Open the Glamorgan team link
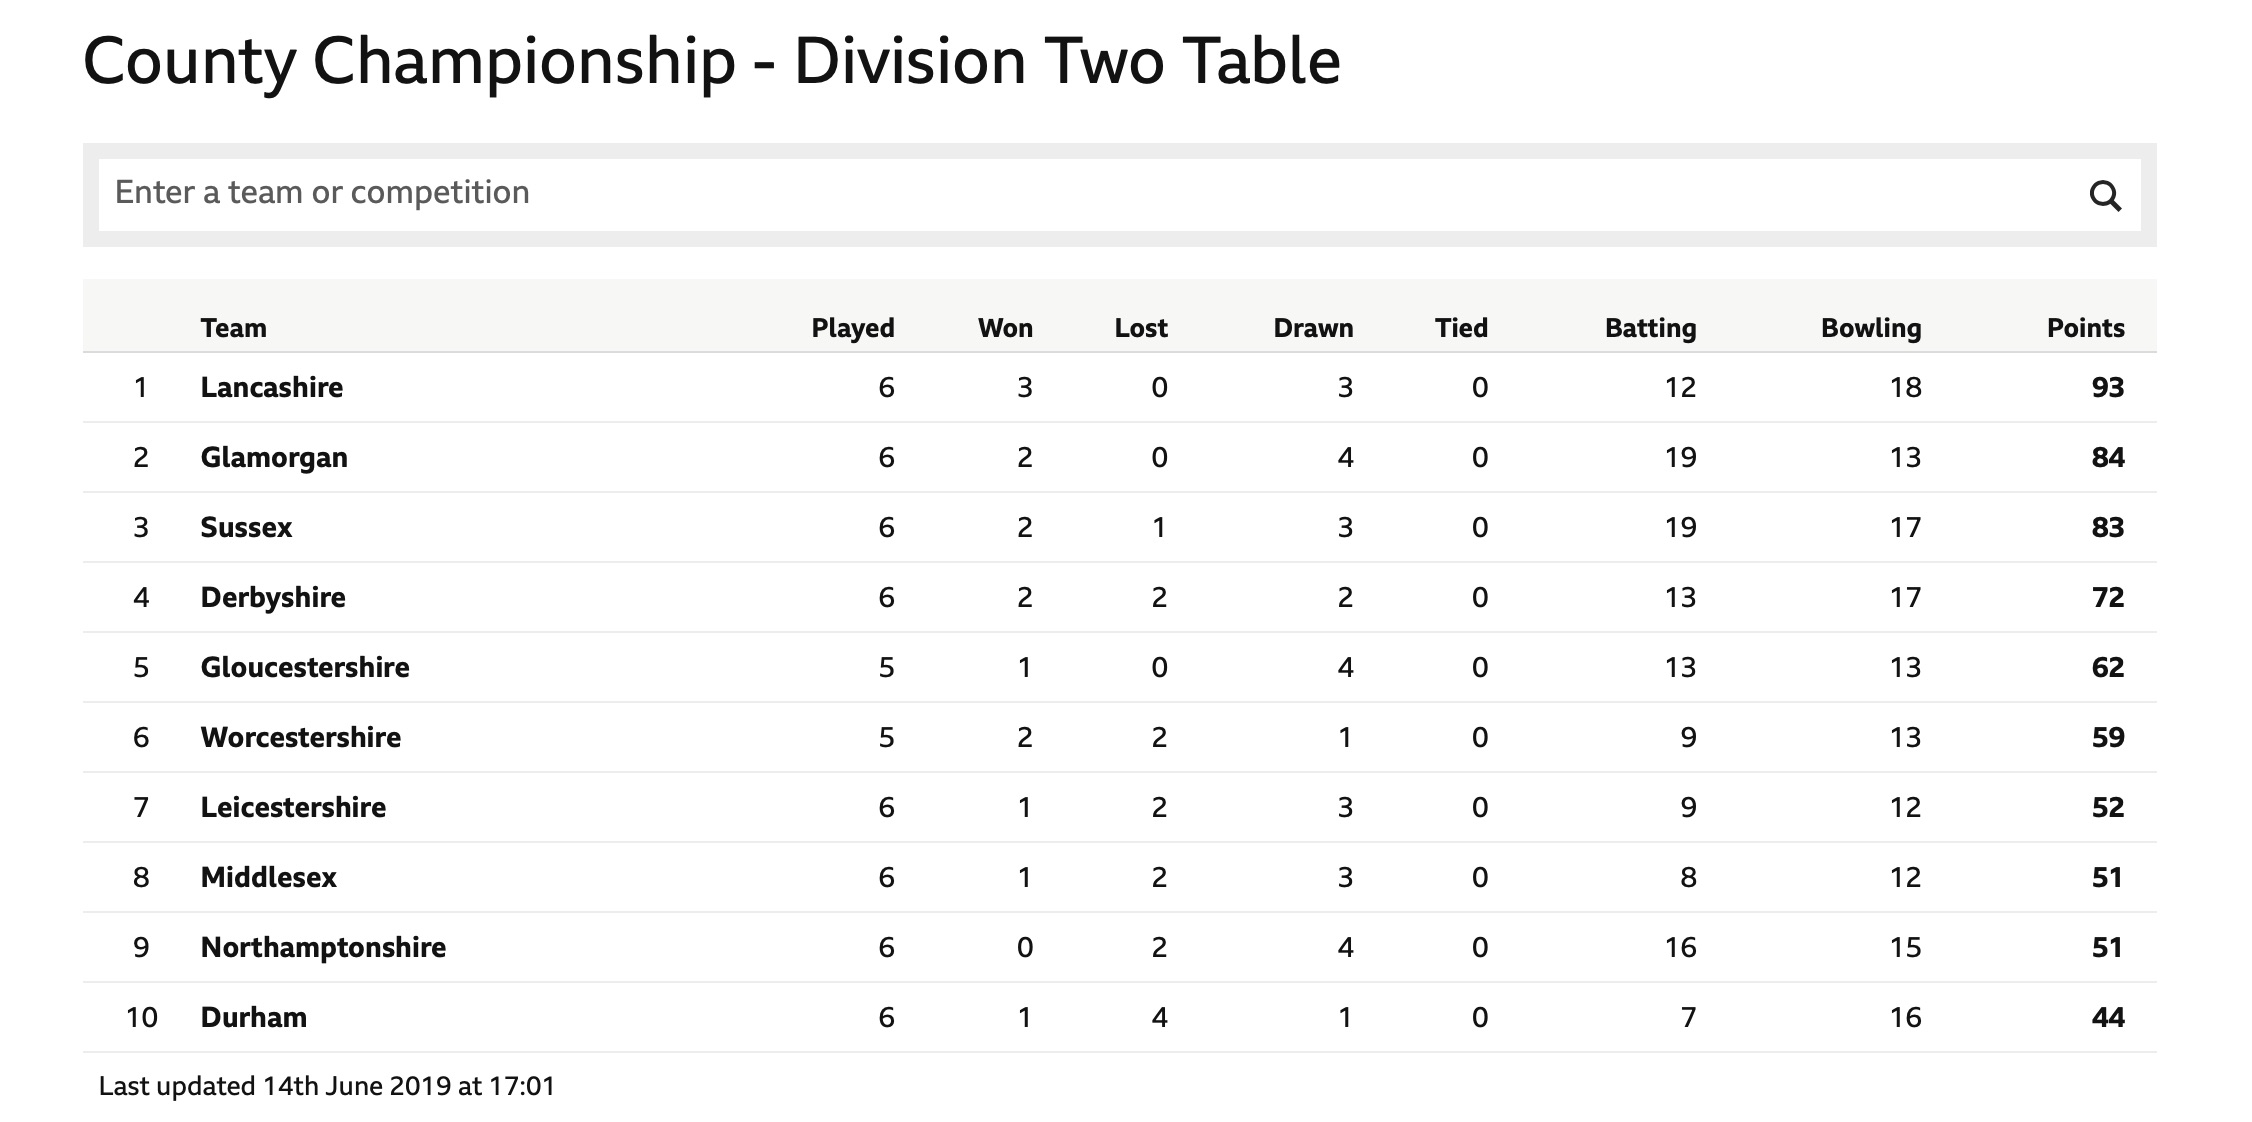 [274, 458]
